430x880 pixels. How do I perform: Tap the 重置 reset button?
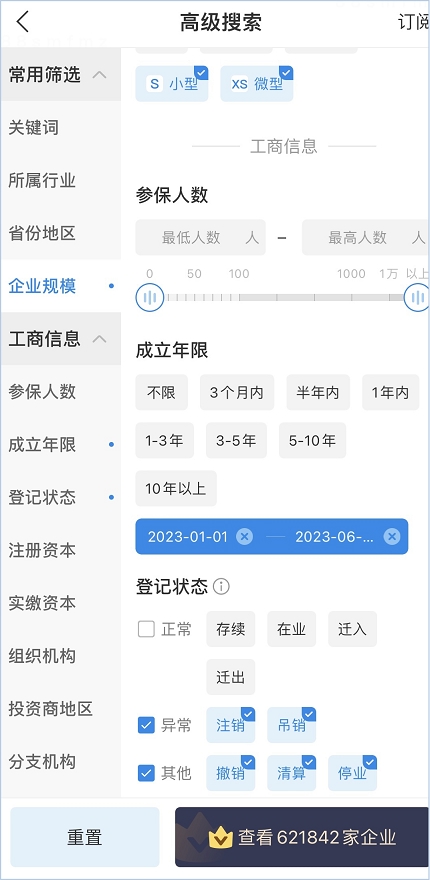point(85,837)
